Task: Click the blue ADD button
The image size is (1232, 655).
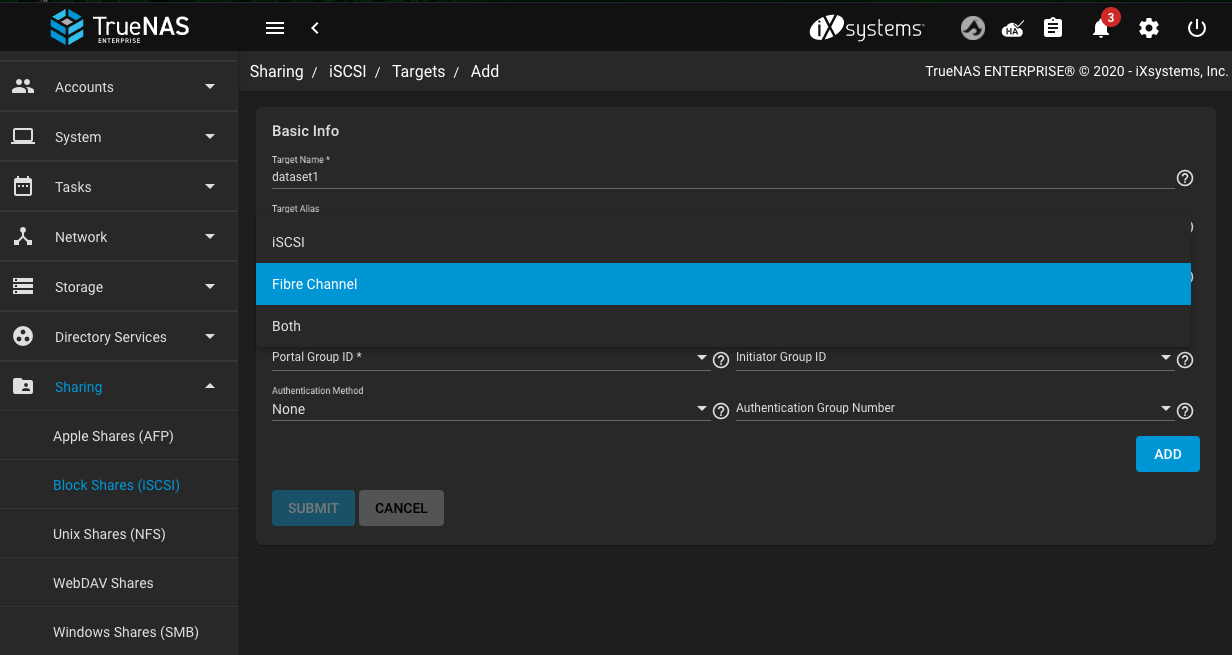Action: [x=1167, y=454]
